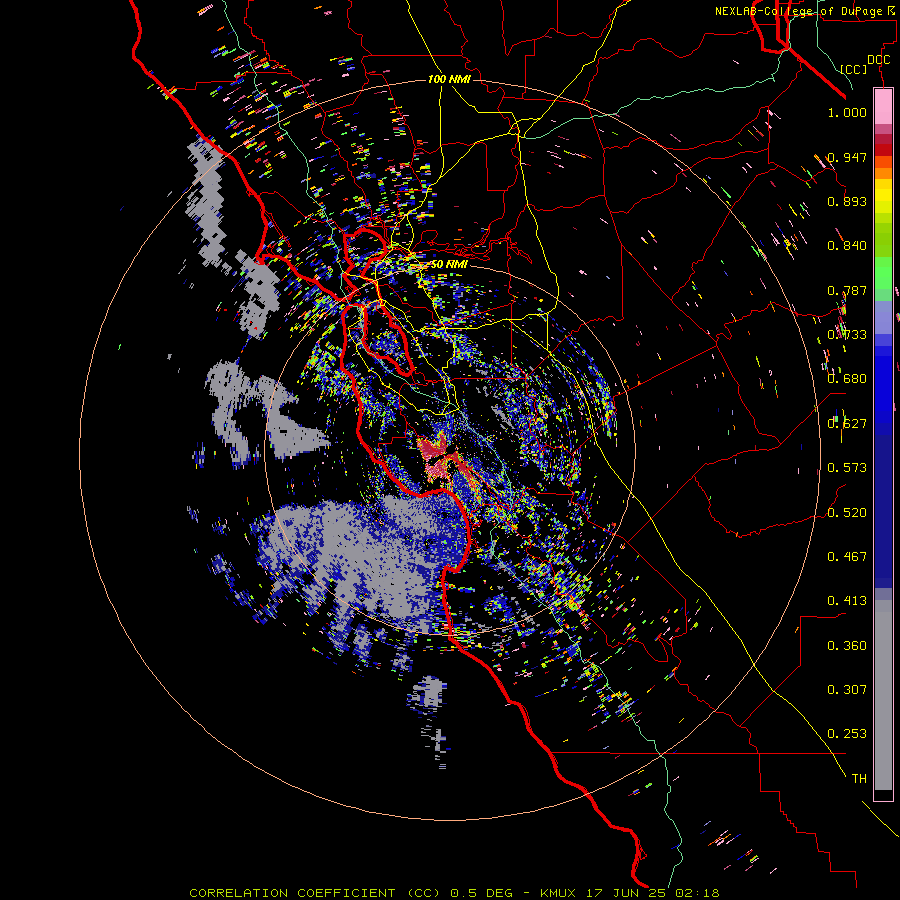This screenshot has height=900, width=900.
Task: Click the 50 NMI range ring label
Action: [449, 265]
